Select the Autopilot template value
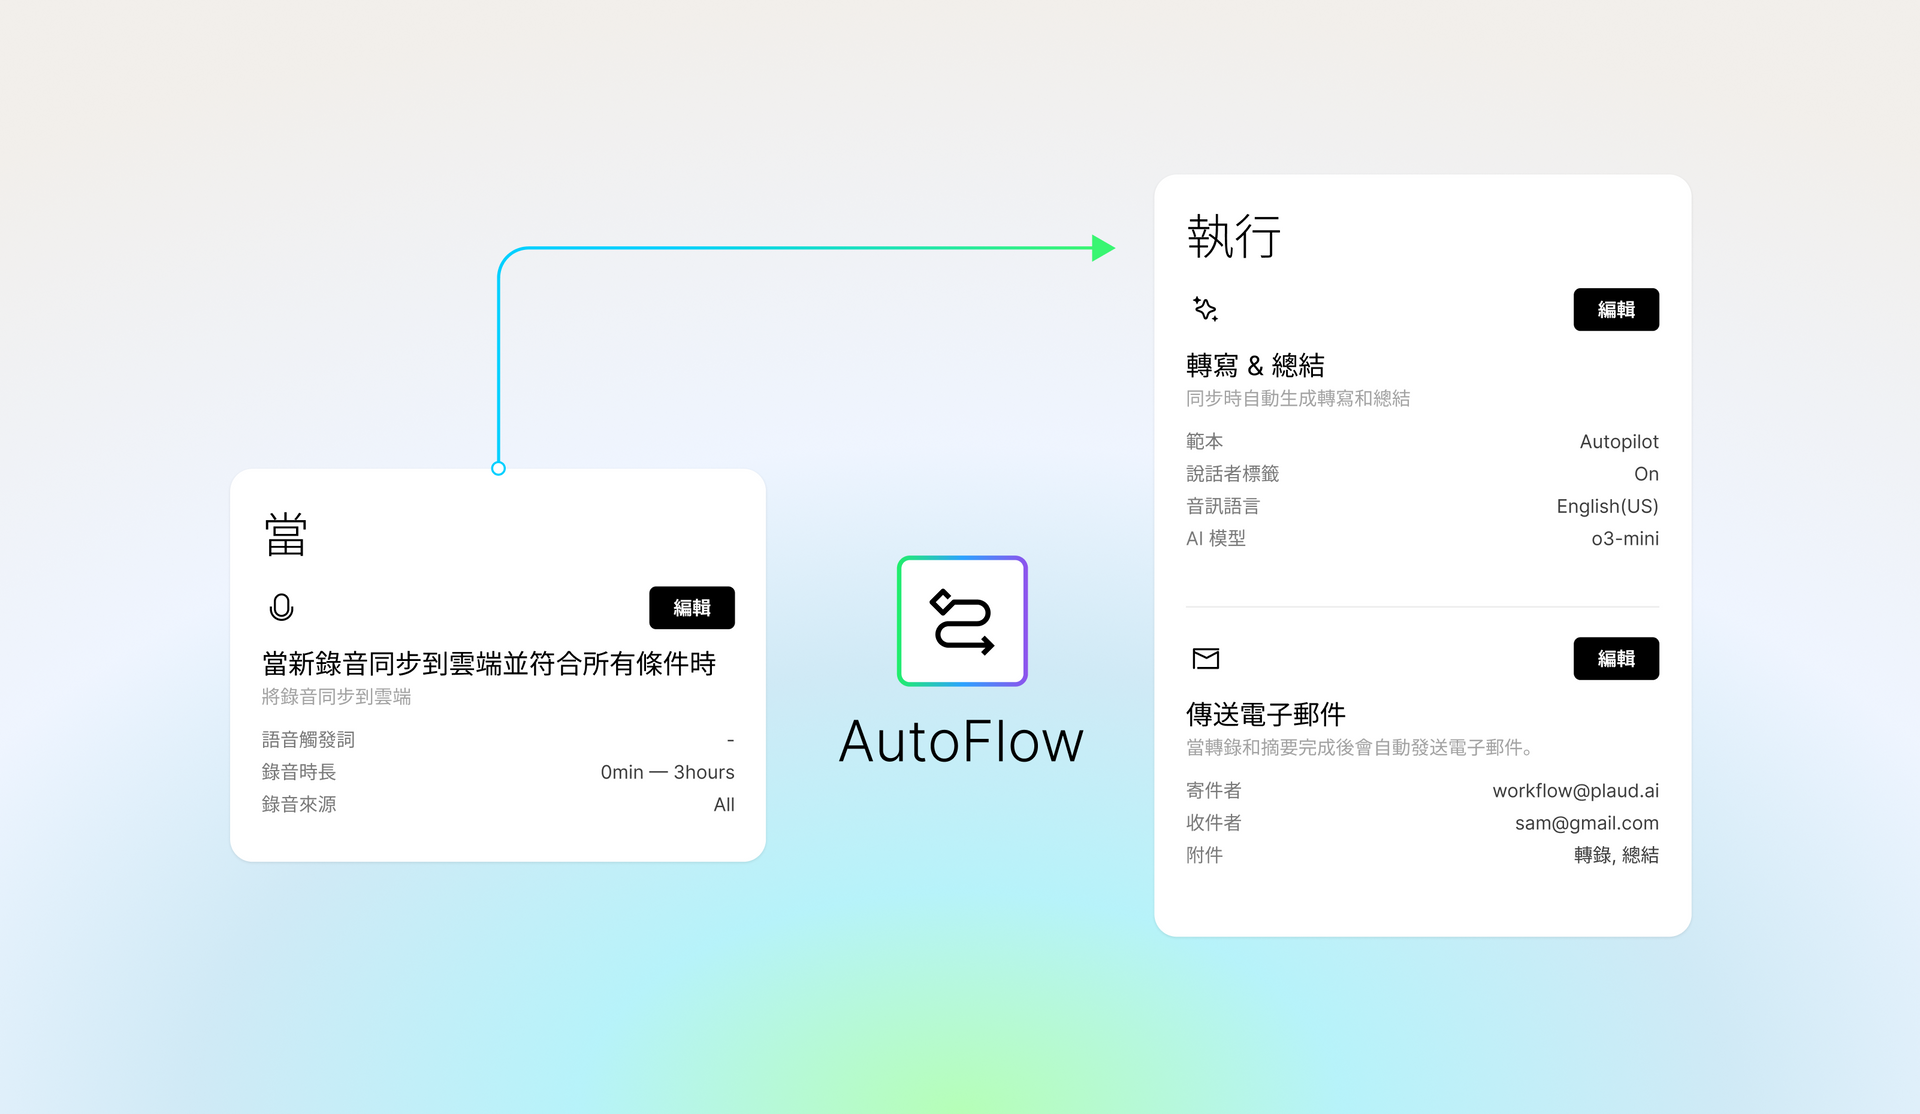The height and width of the screenshot is (1114, 1920). pos(1618,442)
